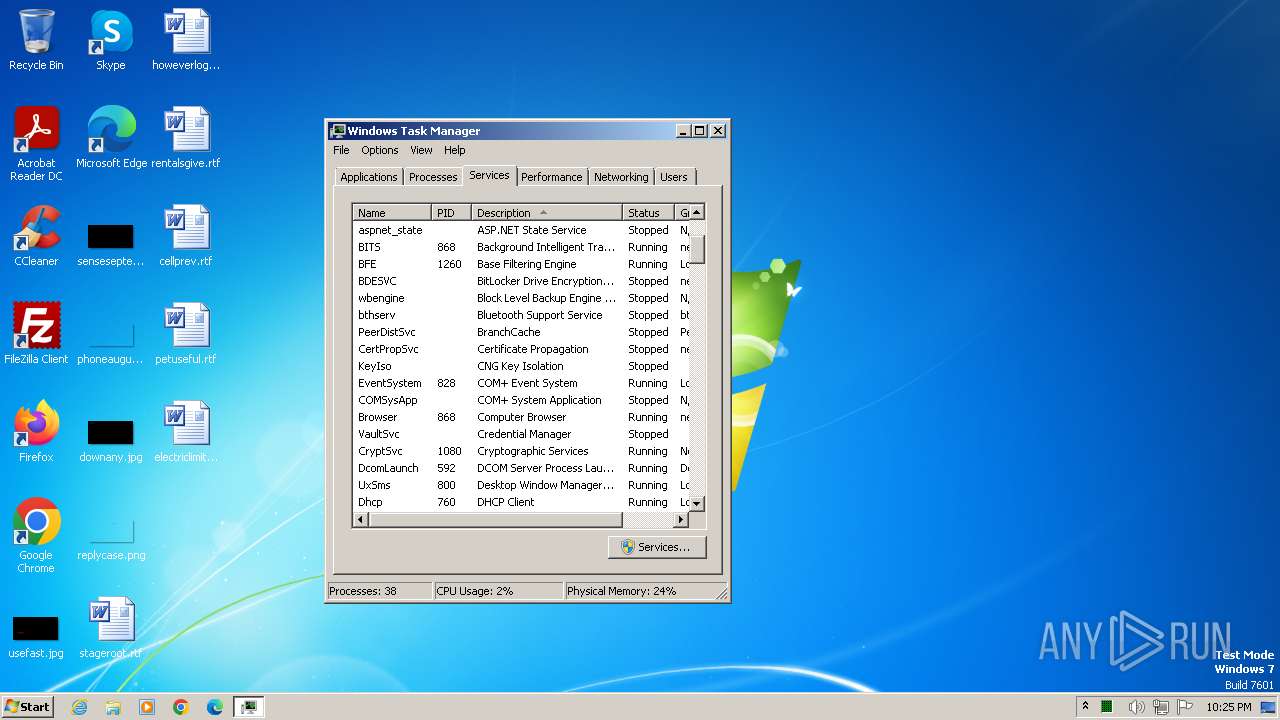The height and width of the screenshot is (720, 1280).
Task: Select downany.jpg image file
Action: point(111,440)
